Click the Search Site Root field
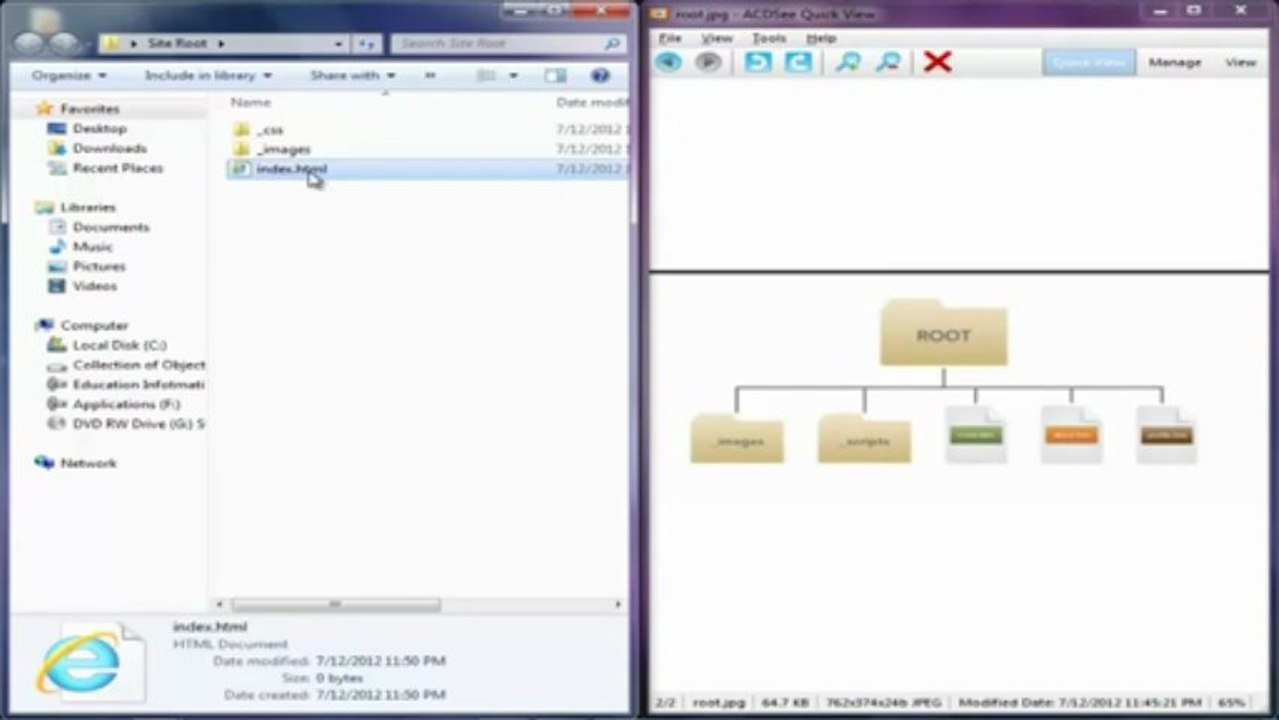The width and height of the screenshot is (1279, 720). click(508, 44)
